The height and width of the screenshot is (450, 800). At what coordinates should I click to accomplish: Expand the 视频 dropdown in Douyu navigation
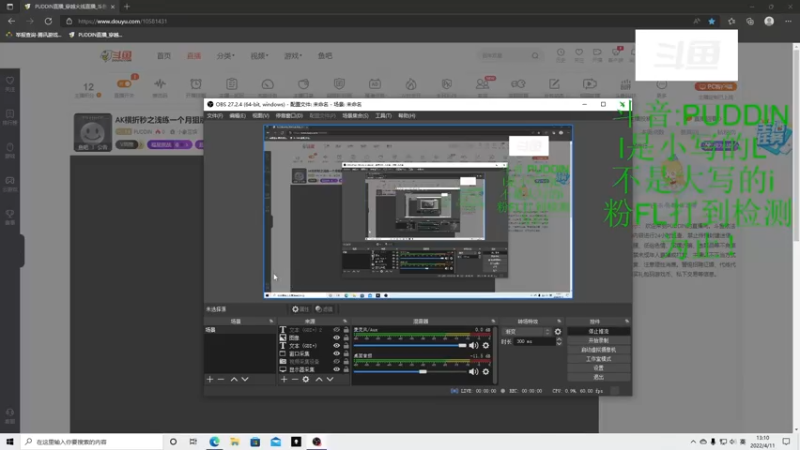[x=259, y=56]
